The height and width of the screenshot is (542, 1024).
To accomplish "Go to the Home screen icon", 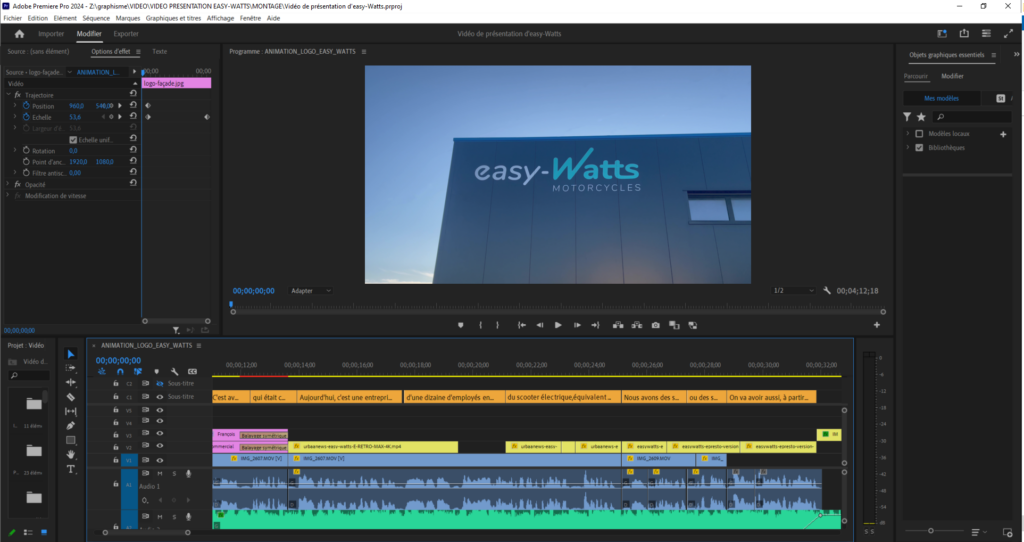I will pos(19,34).
